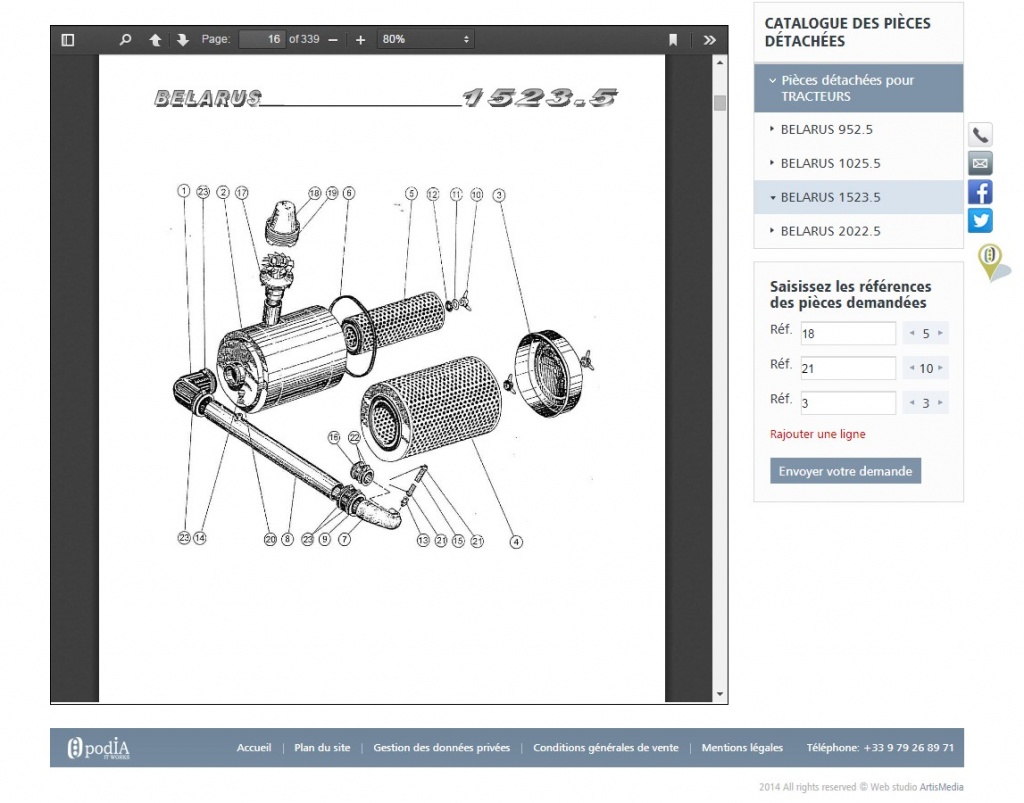1024x803 pixels.
Task: Decrease quantity 10 with left arrow
Action: point(912,368)
